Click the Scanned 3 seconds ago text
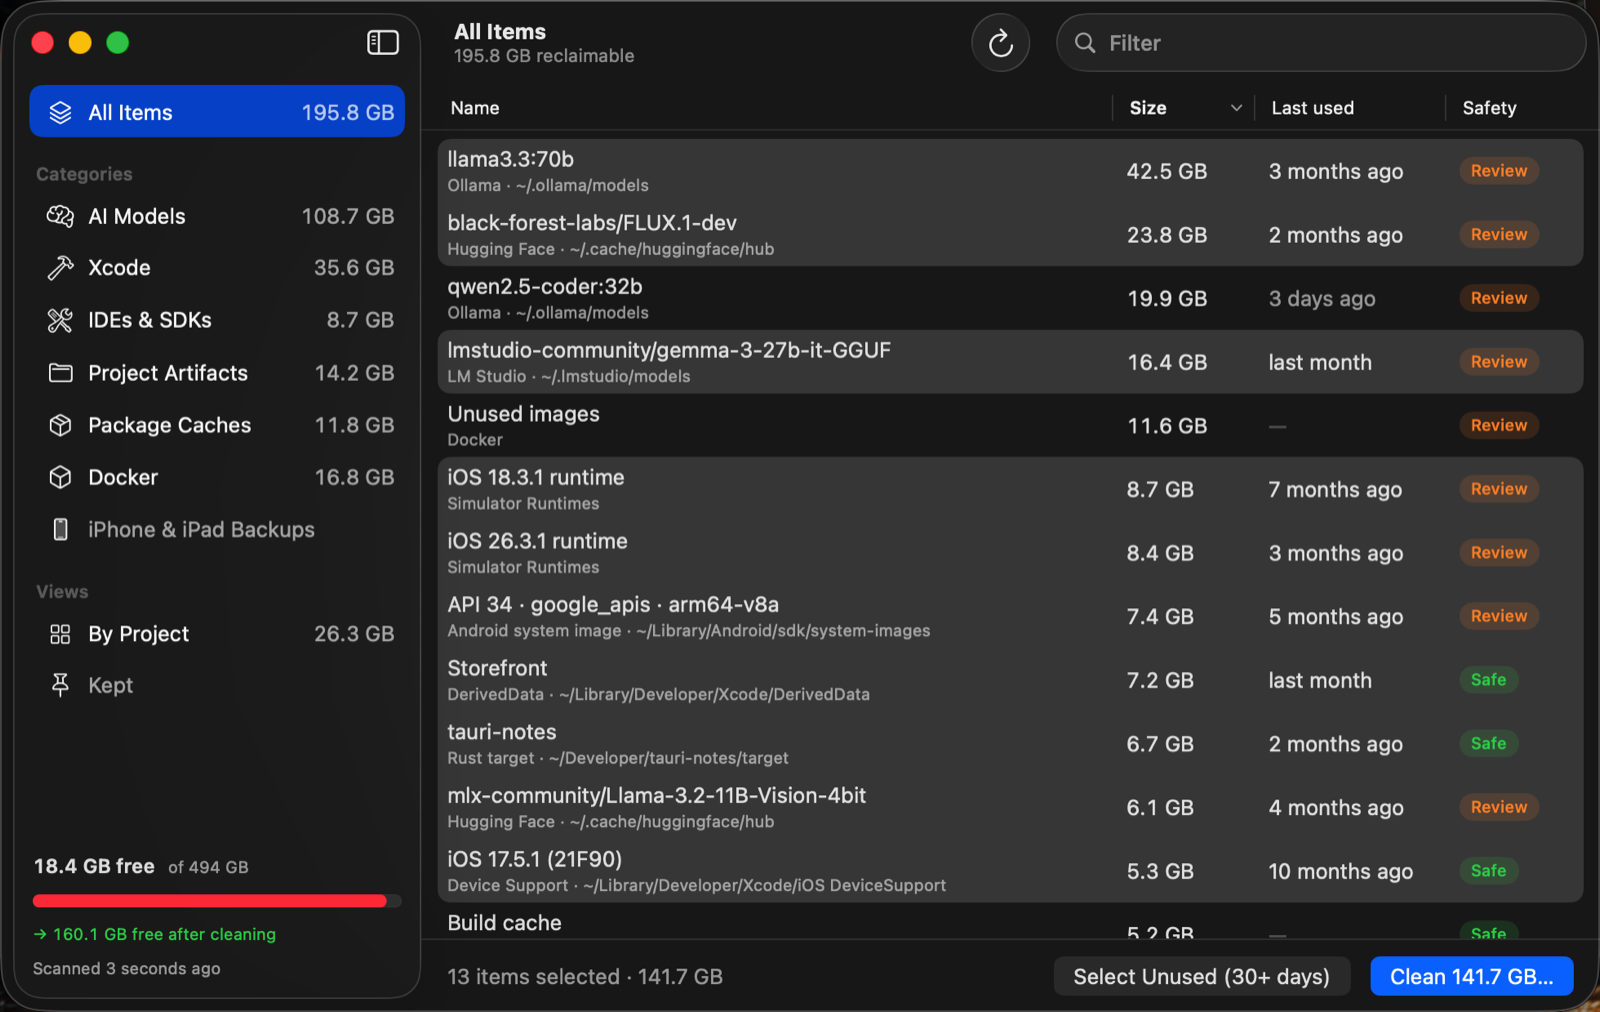 tap(126, 969)
